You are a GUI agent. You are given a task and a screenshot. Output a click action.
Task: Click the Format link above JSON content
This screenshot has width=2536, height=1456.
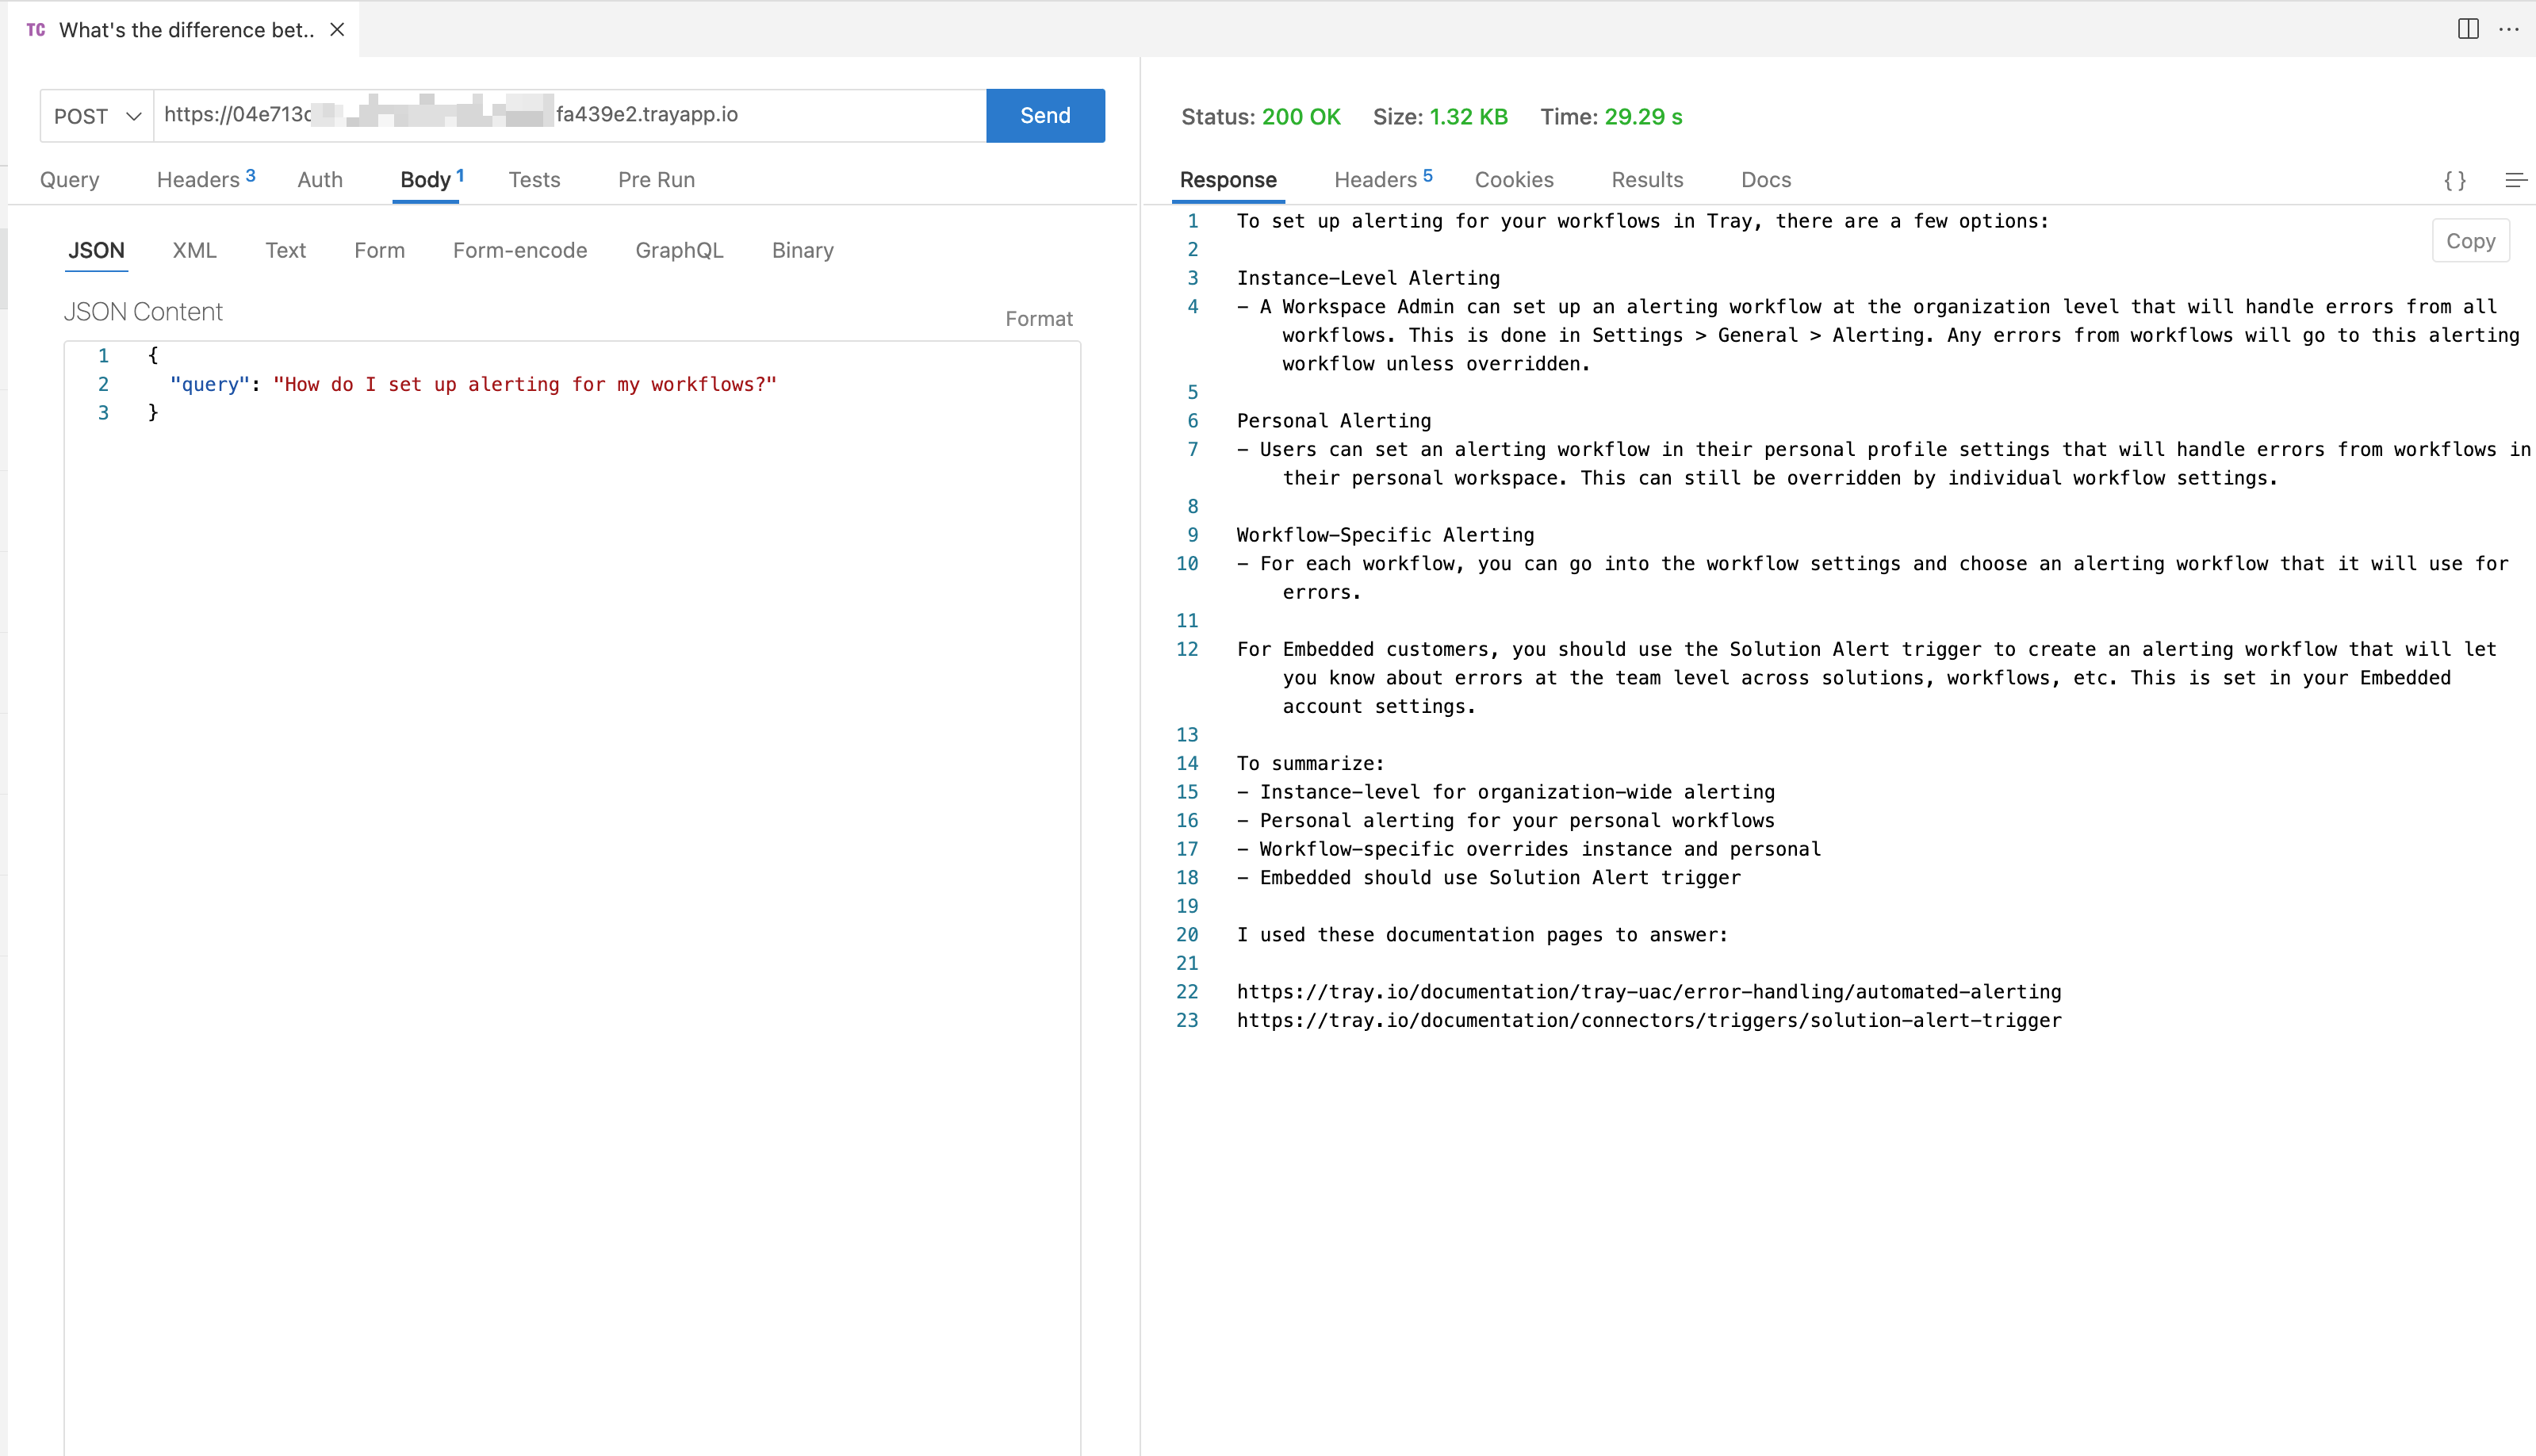1039,318
